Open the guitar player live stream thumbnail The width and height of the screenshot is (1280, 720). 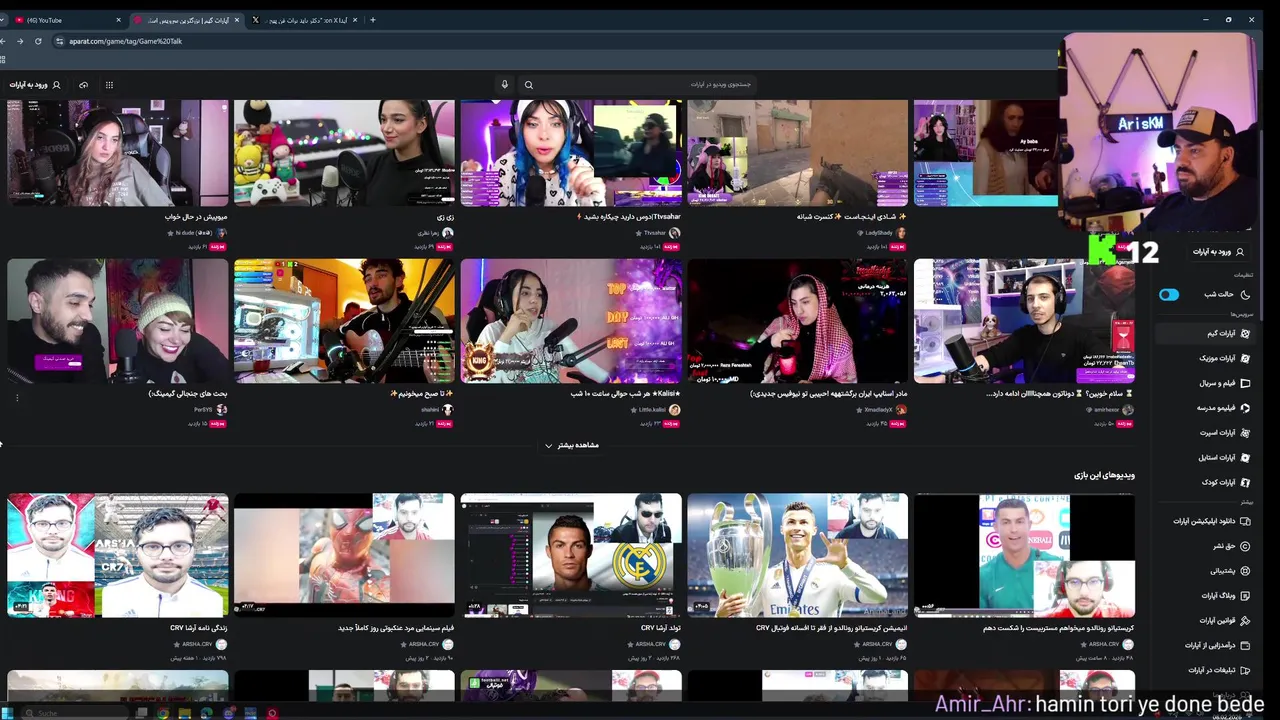(x=344, y=321)
